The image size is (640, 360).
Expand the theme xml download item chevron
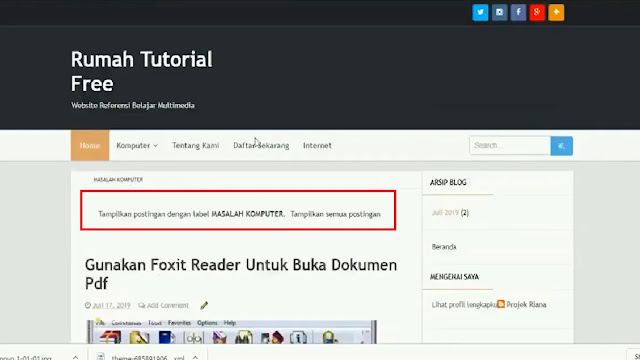196,357
